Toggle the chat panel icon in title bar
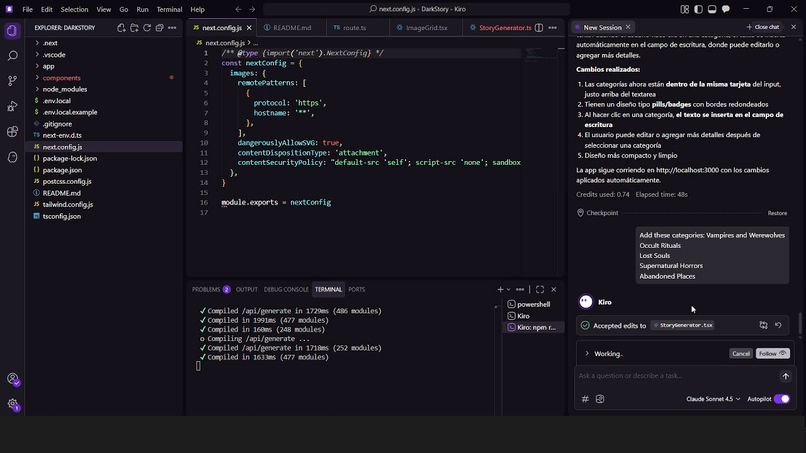 [x=726, y=9]
